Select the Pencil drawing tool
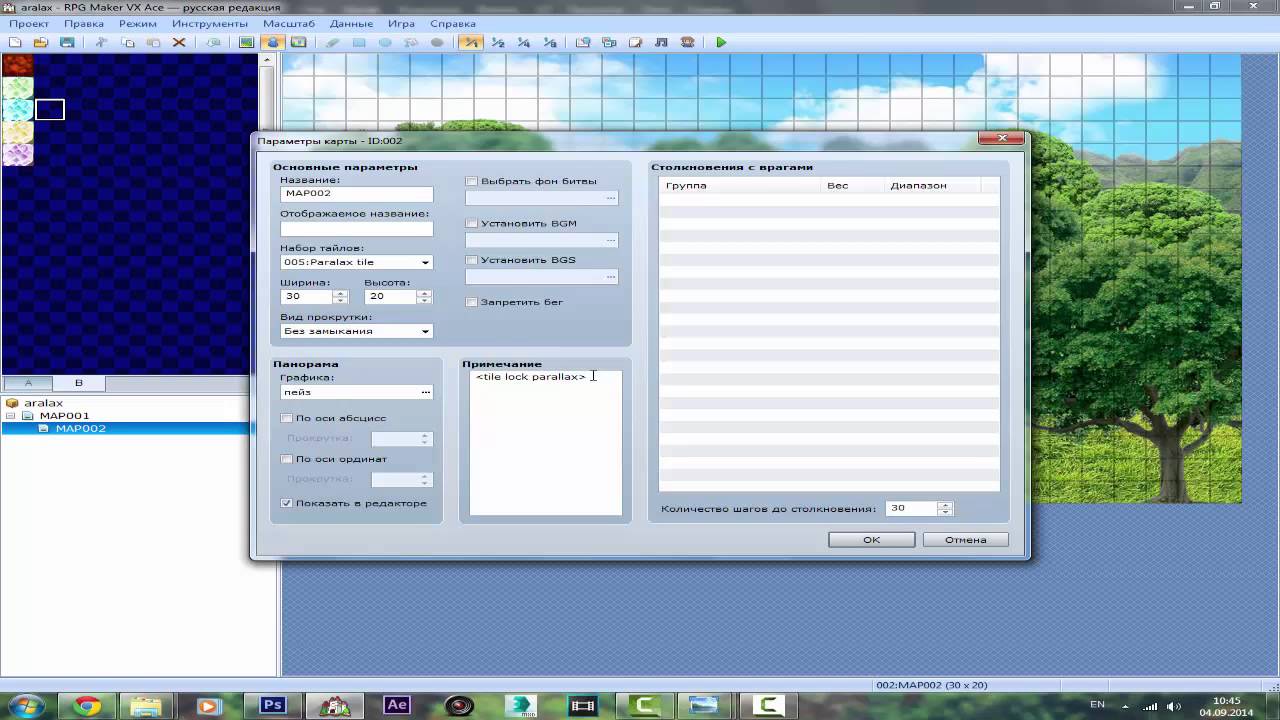1280x720 pixels. click(x=333, y=42)
